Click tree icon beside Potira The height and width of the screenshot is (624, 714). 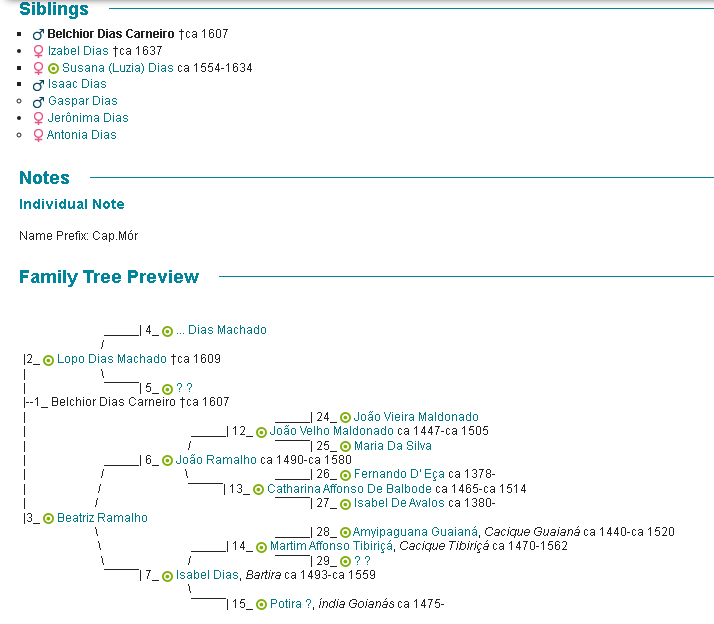(x=261, y=605)
